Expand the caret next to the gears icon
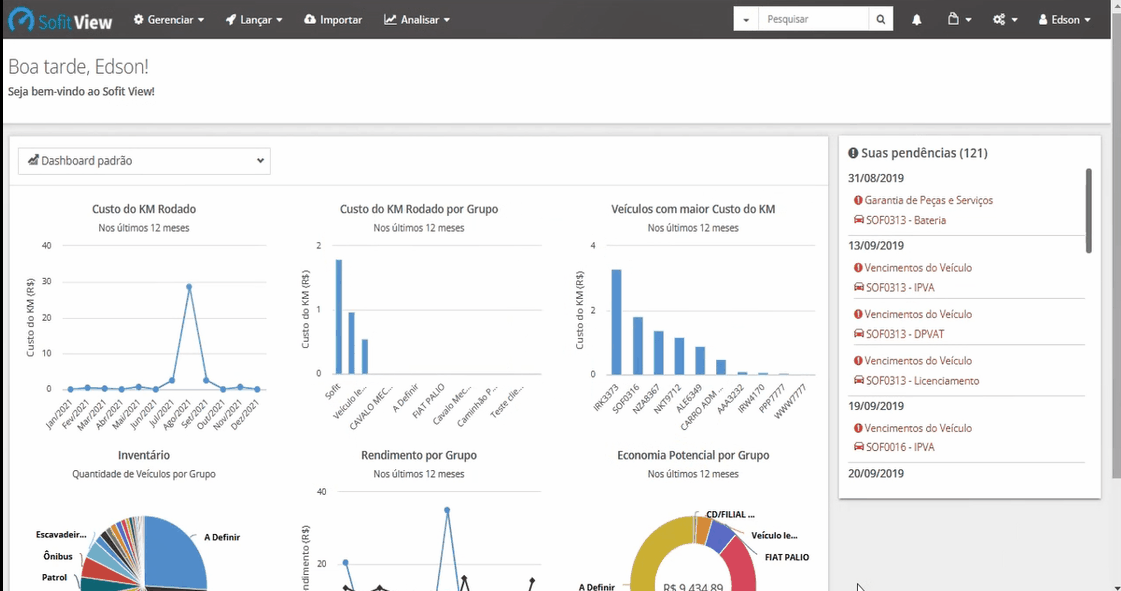 [1014, 20]
